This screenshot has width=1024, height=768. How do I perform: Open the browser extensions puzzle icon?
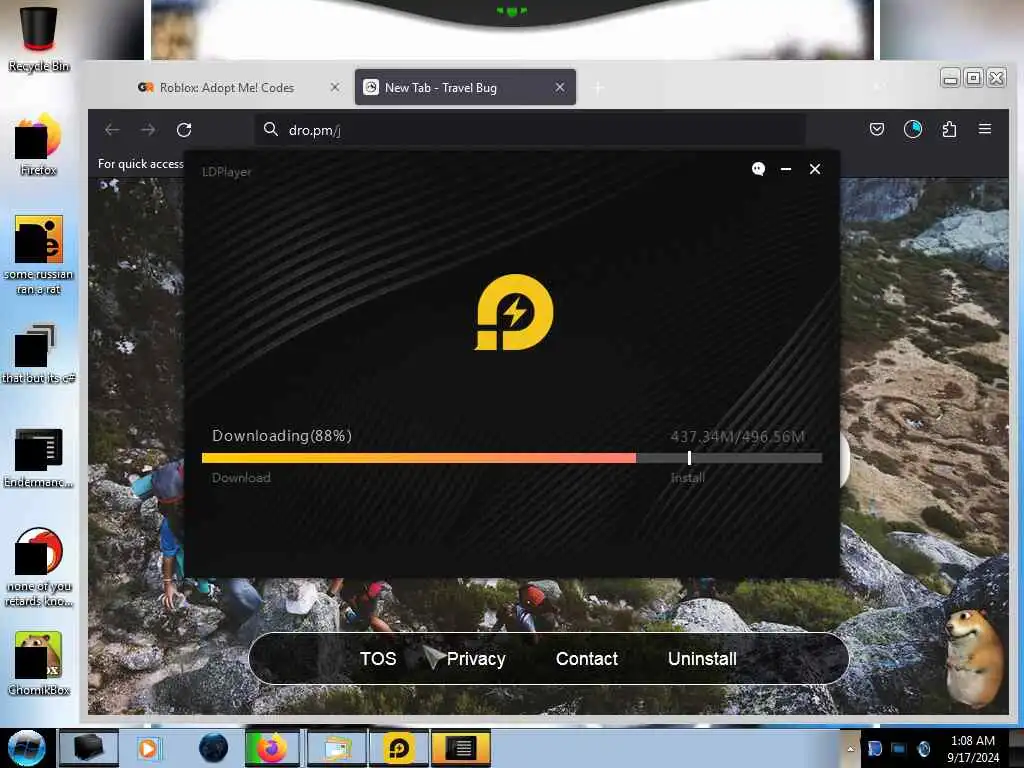click(x=950, y=129)
